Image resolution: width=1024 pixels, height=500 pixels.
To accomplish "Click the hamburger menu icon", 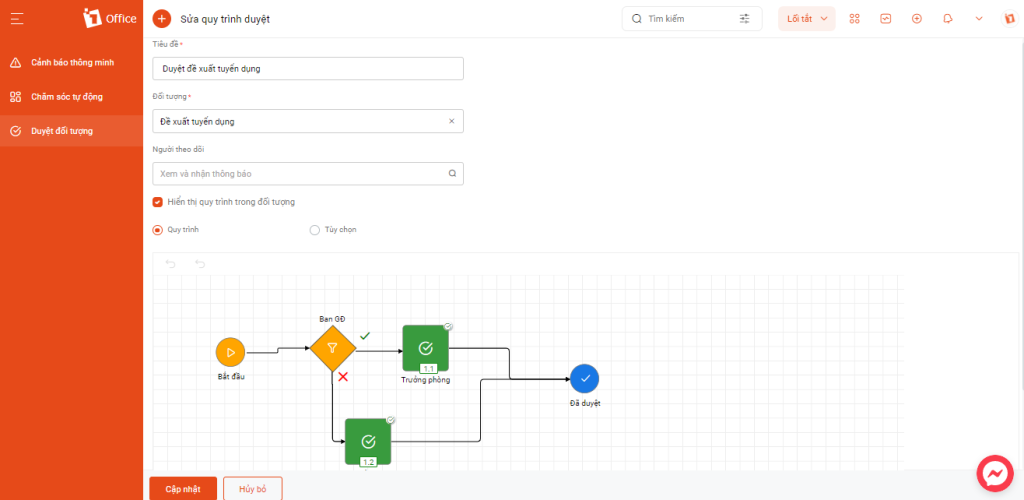I will pyautogui.click(x=18, y=18).
